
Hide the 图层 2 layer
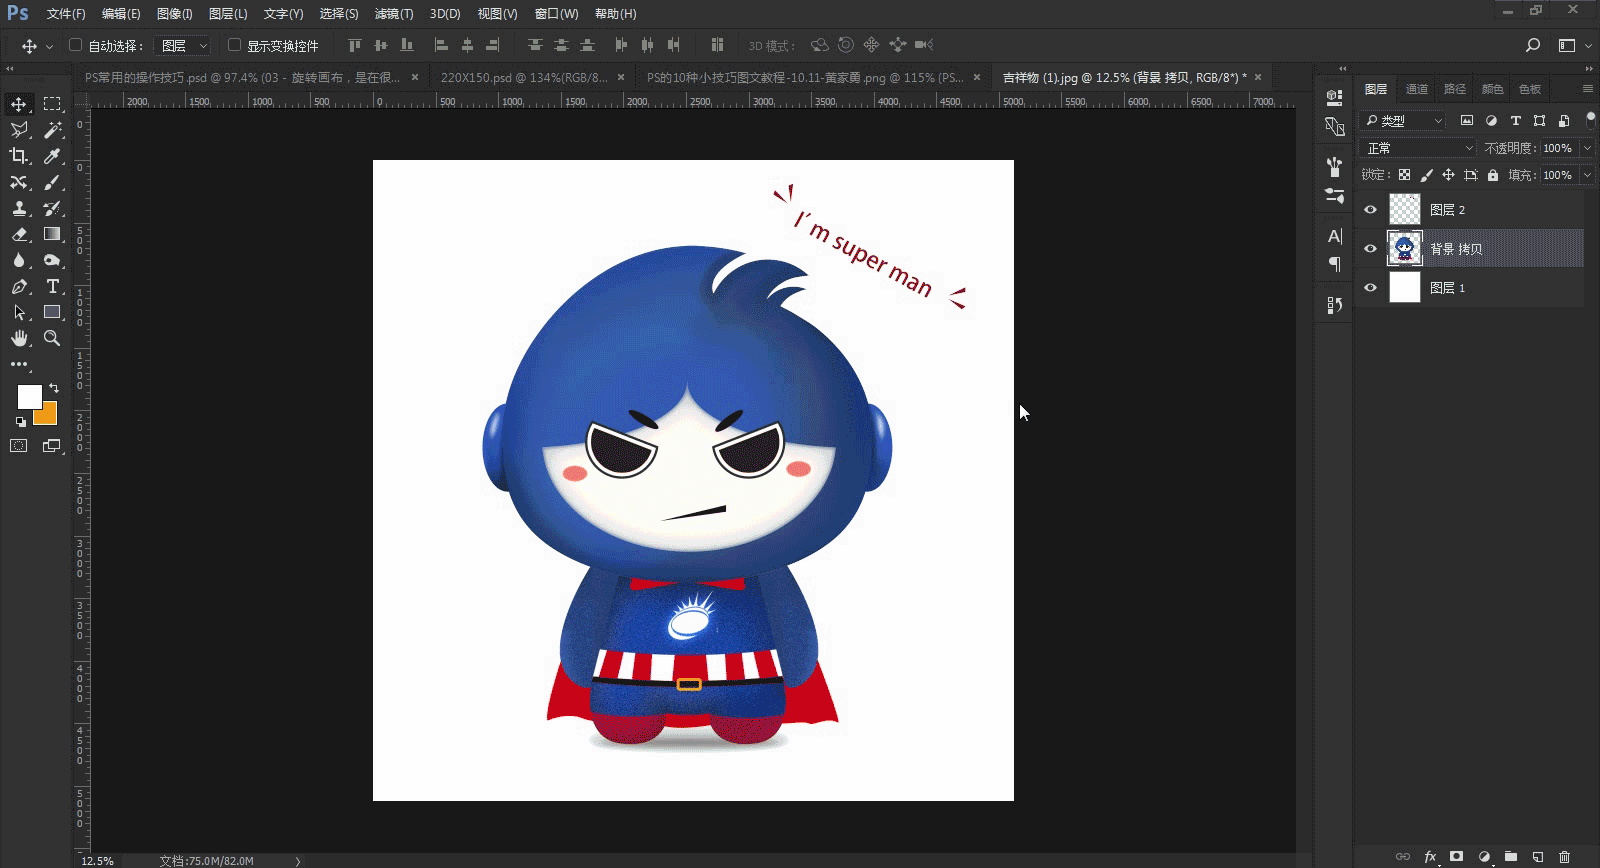[1370, 210]
